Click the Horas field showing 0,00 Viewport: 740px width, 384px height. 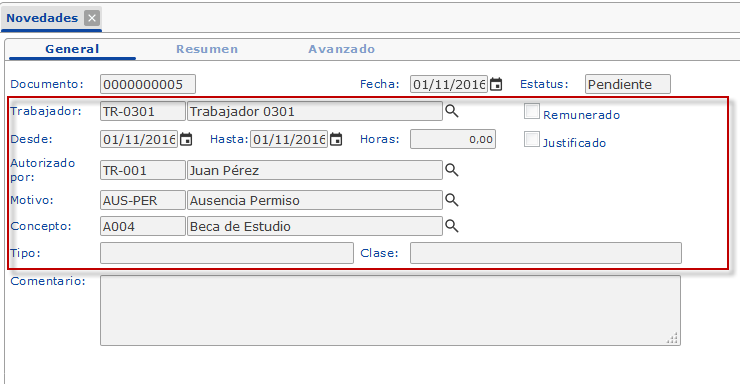click(453, 139)
